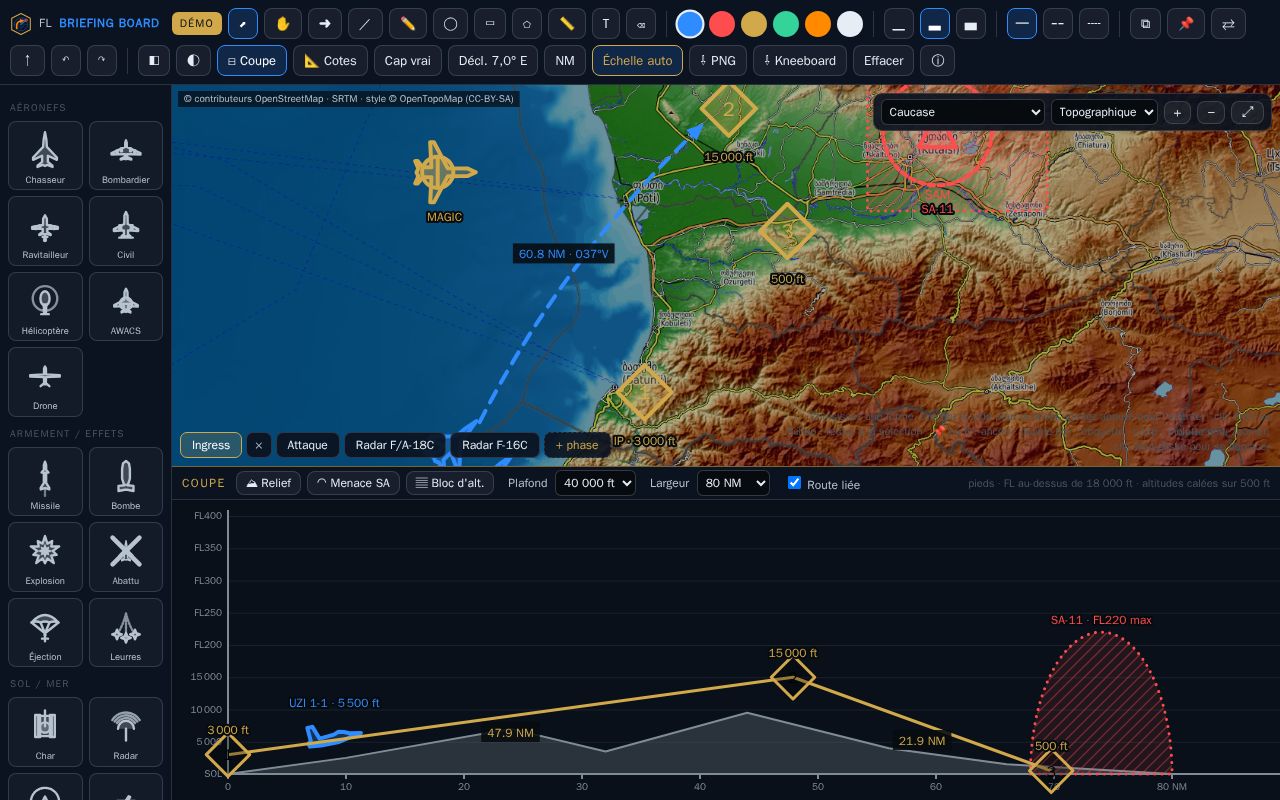Zoom in the map with plus
Viewport: 1280px width, 800px height.
click(1177, 112)
